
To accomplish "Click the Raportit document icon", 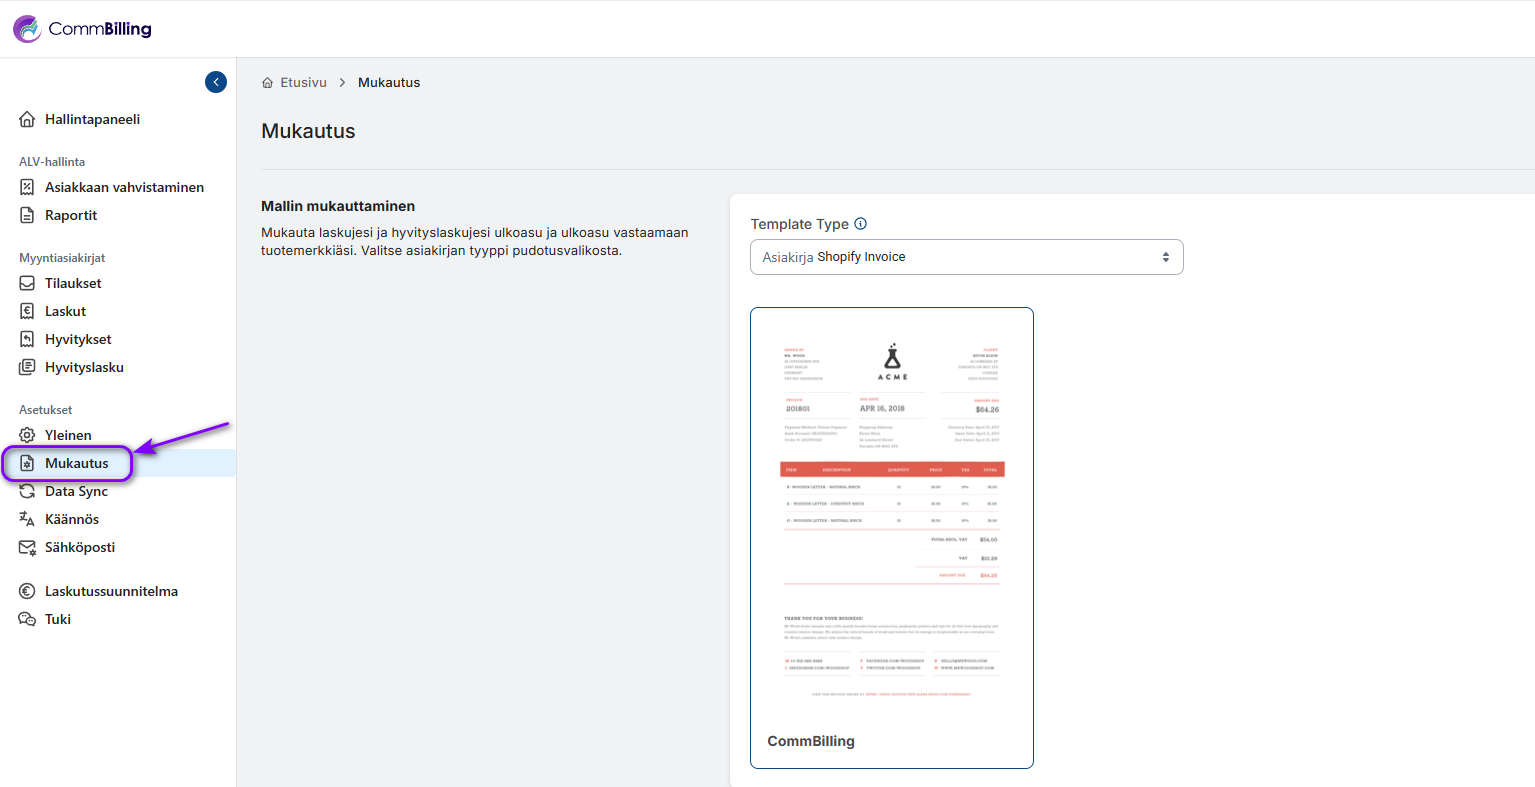I will pyautogui.click(x=27, y=216).
